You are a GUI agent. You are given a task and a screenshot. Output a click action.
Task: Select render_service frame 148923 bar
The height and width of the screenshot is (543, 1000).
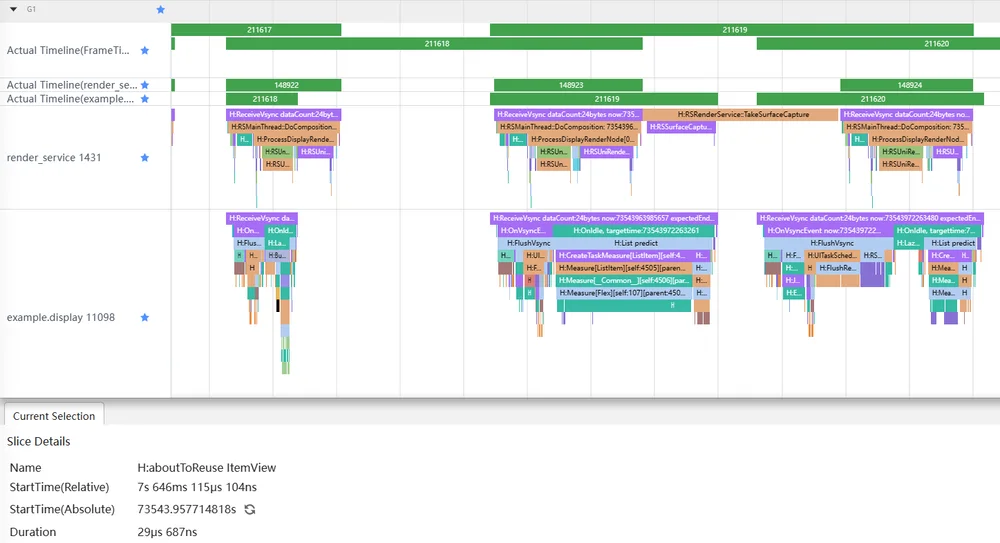click(x=568, y=85)
